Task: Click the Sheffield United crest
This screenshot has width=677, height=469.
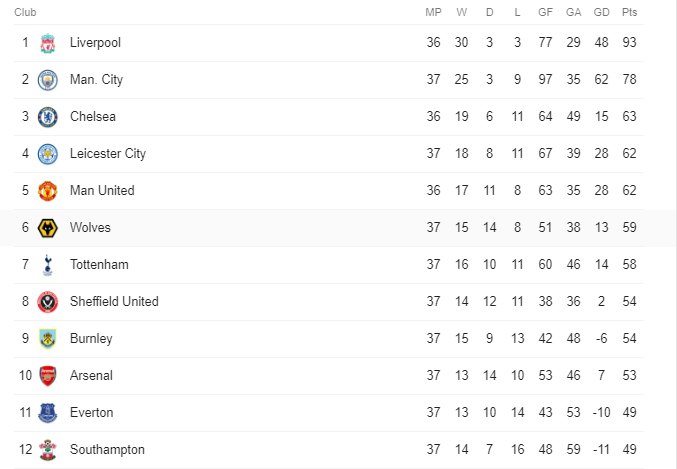Action: (47, 302)
